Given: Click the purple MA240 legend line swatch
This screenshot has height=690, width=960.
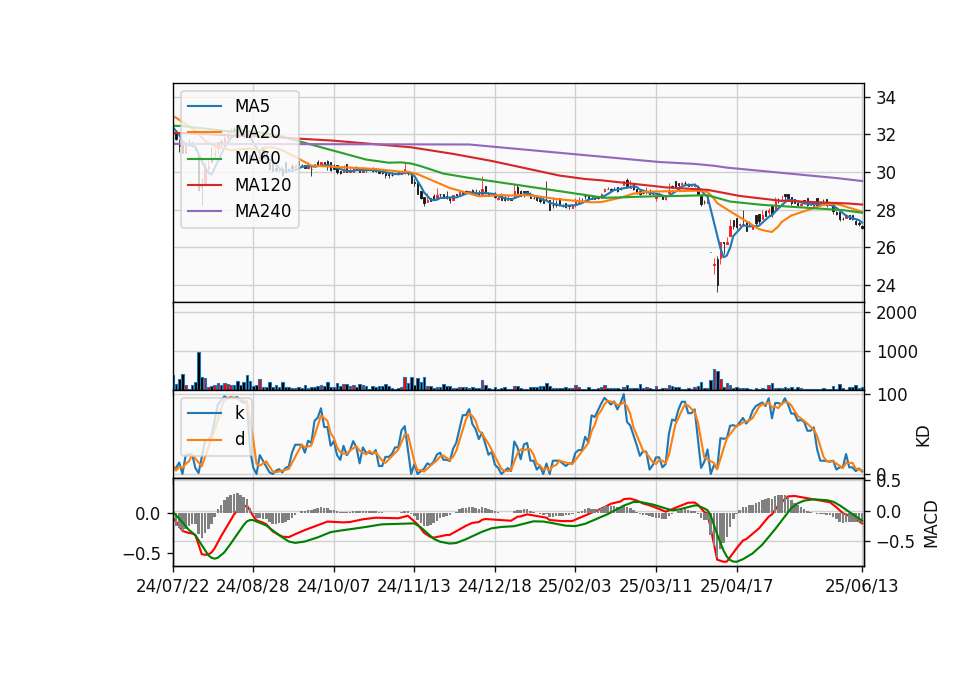Looking at the screenshot, I should [x=204, y=212].
